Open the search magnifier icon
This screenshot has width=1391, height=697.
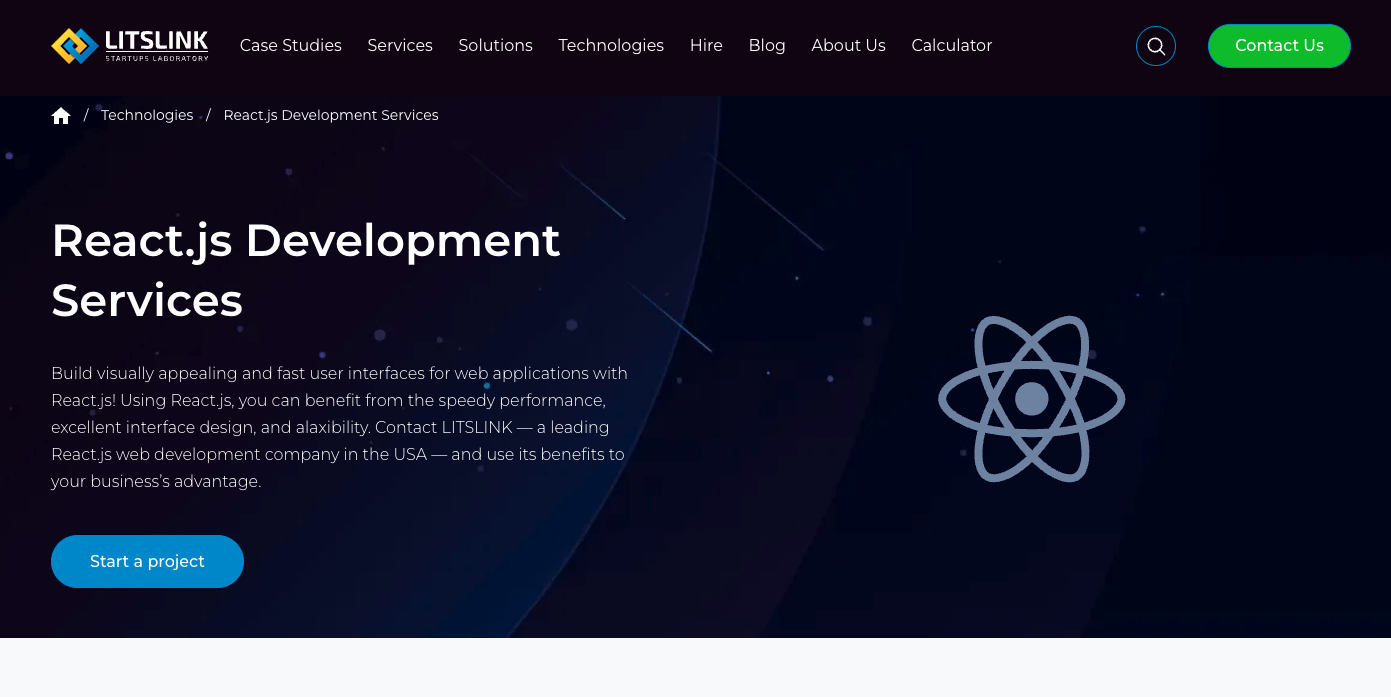(1156, 46)
